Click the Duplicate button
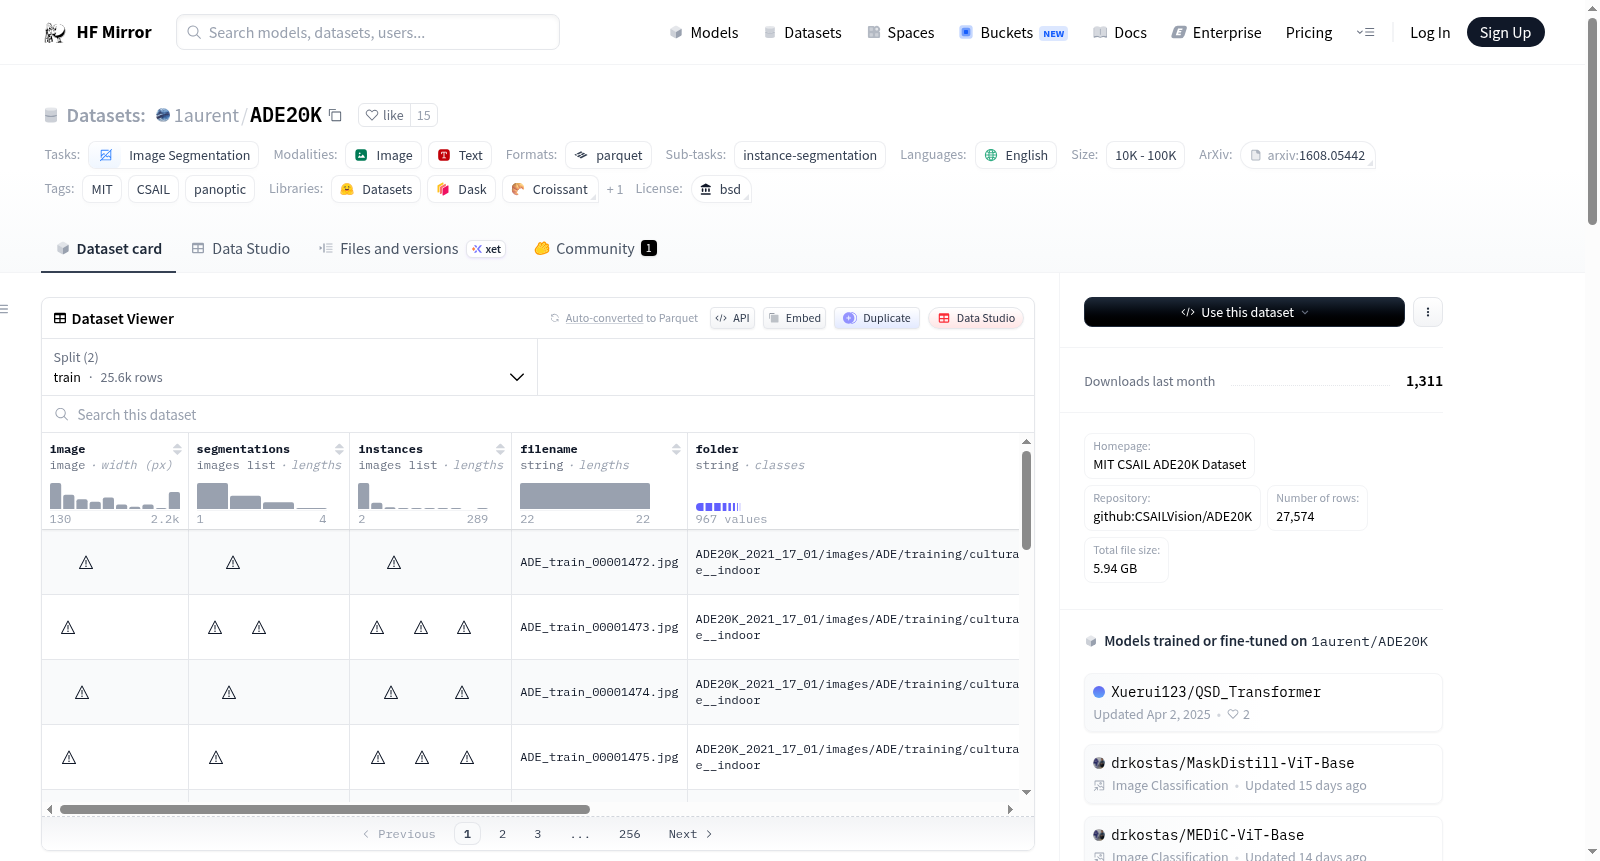1600x861 pixels. click(x=877, y=318)
